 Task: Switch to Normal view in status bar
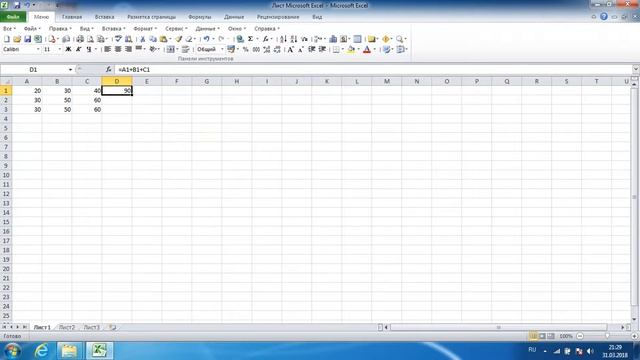click(x=533, y=336)
